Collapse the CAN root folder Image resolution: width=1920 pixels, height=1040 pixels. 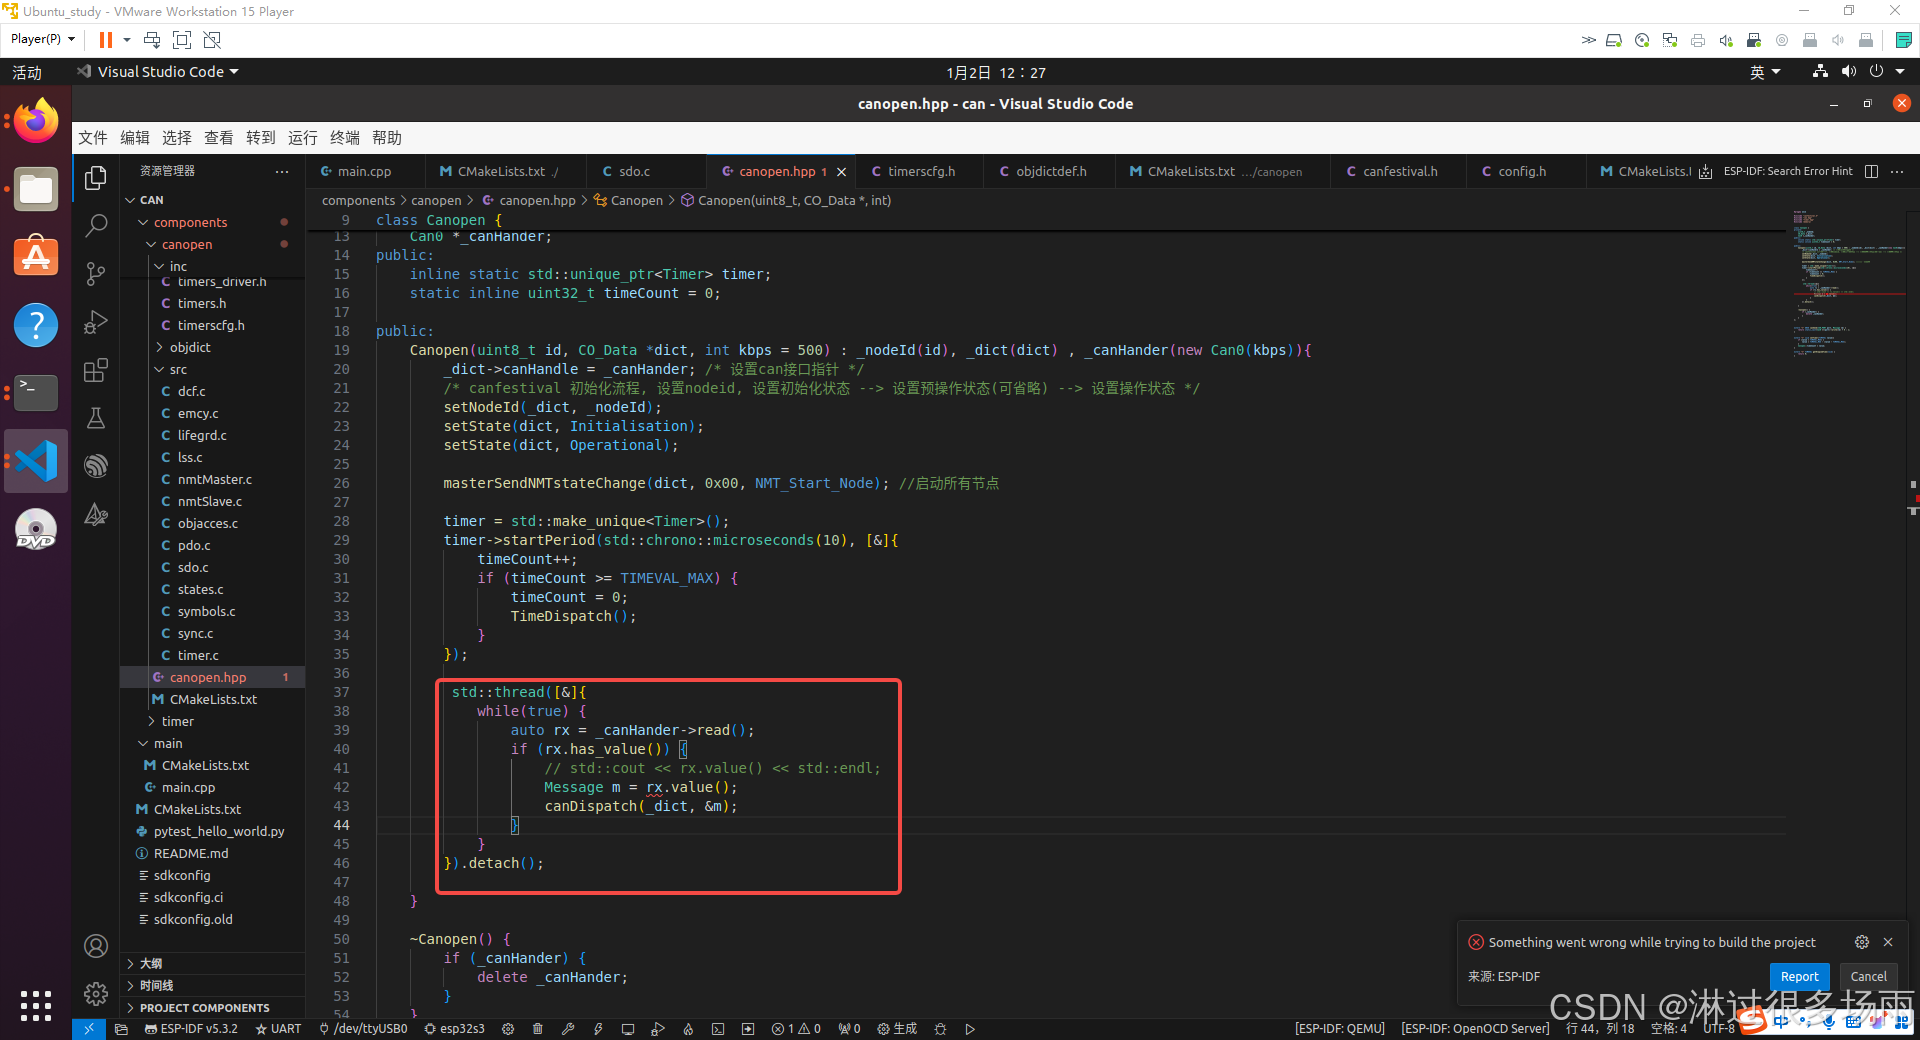212,200
